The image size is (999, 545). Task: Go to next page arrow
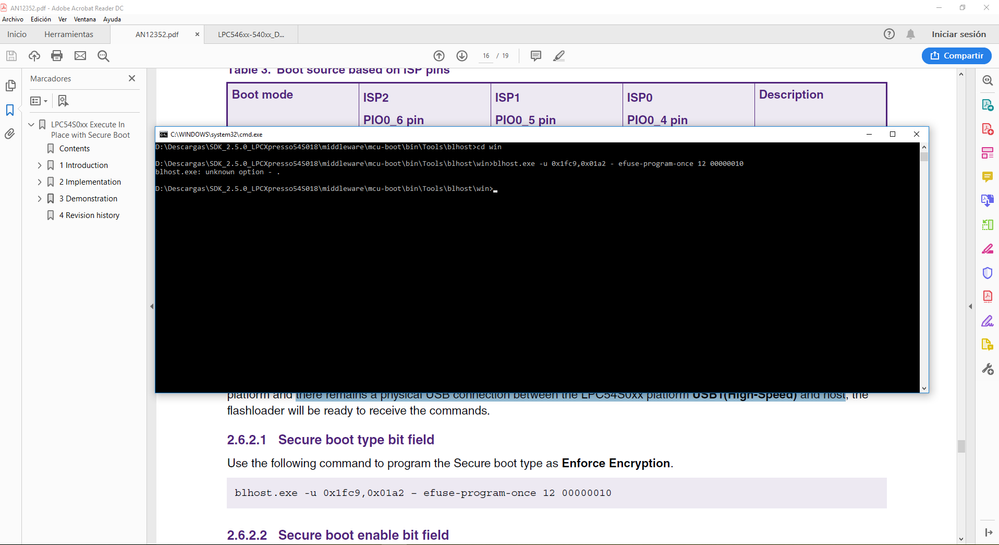click(462, 56)
